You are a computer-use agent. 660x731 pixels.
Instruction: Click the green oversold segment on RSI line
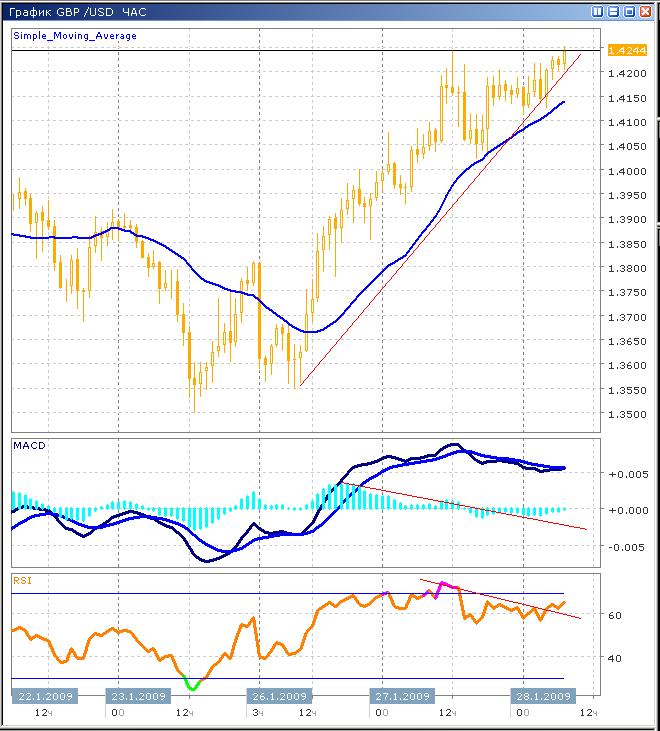pos(191,685)
